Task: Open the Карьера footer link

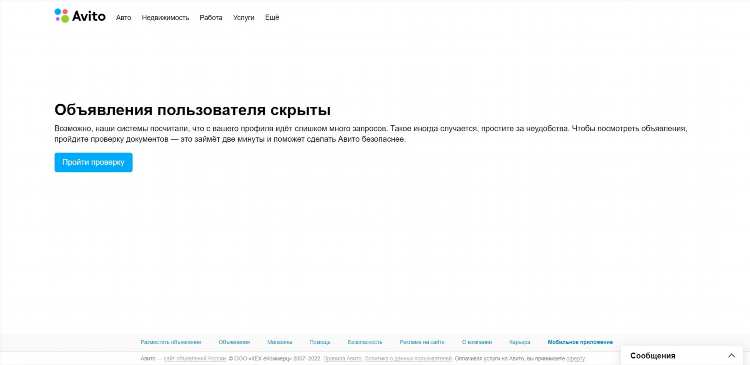Action: (x=520, y=343)
